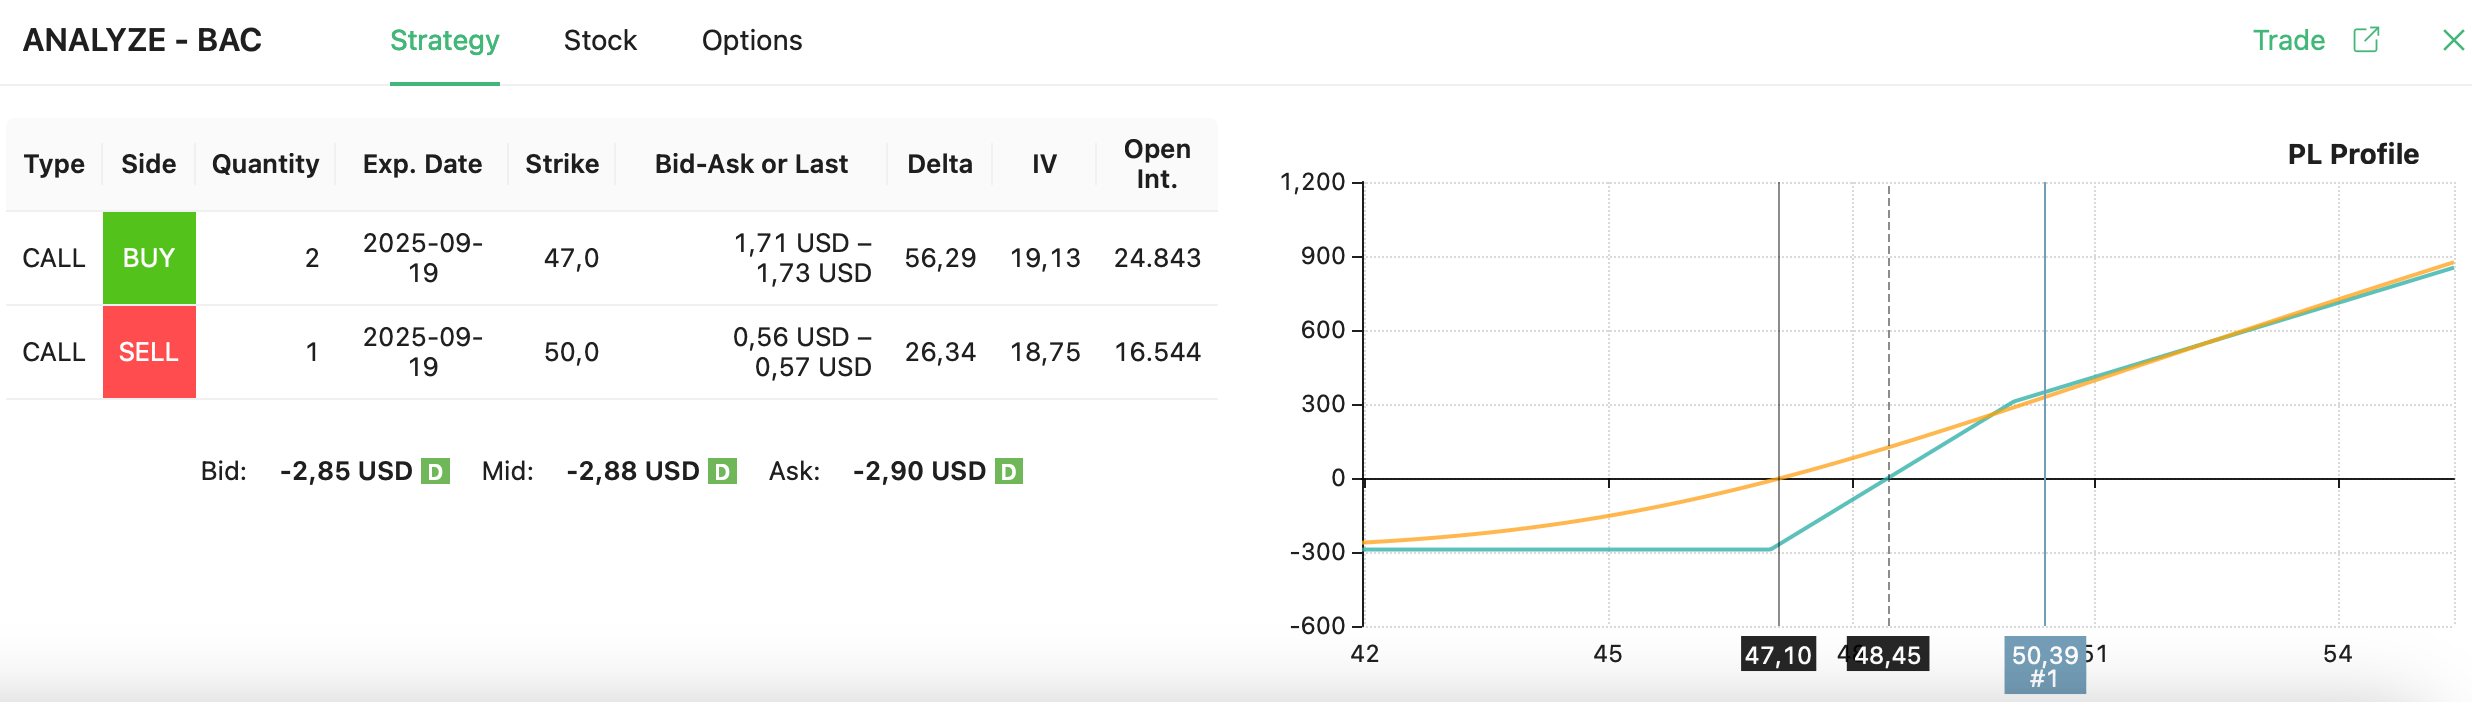Image resolution: width=2472 pixels, height=702 pixels.
Task: Close the Analyze BAC panel
Action: tap(2453, 40)
